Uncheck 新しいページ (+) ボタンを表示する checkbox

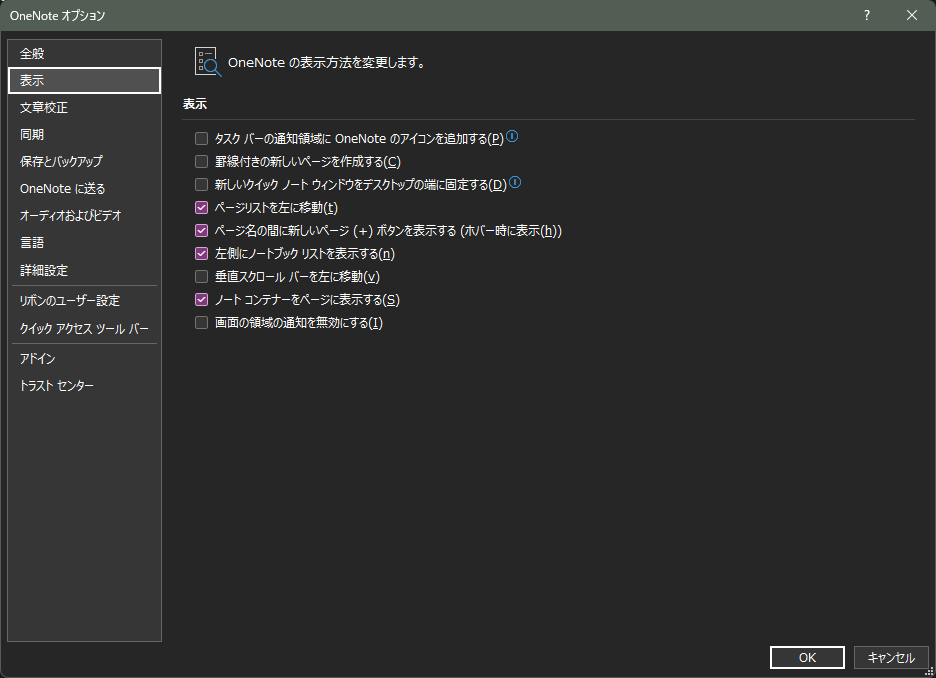coord(202,231)
